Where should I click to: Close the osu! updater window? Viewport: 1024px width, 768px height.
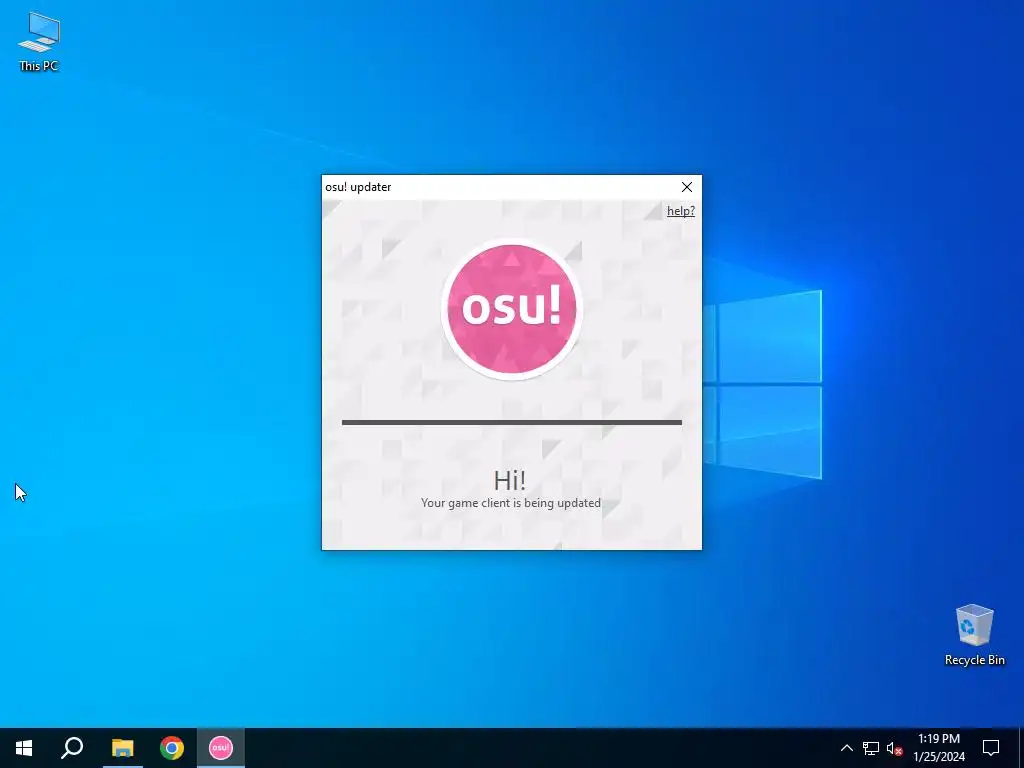tap(686, 187)
